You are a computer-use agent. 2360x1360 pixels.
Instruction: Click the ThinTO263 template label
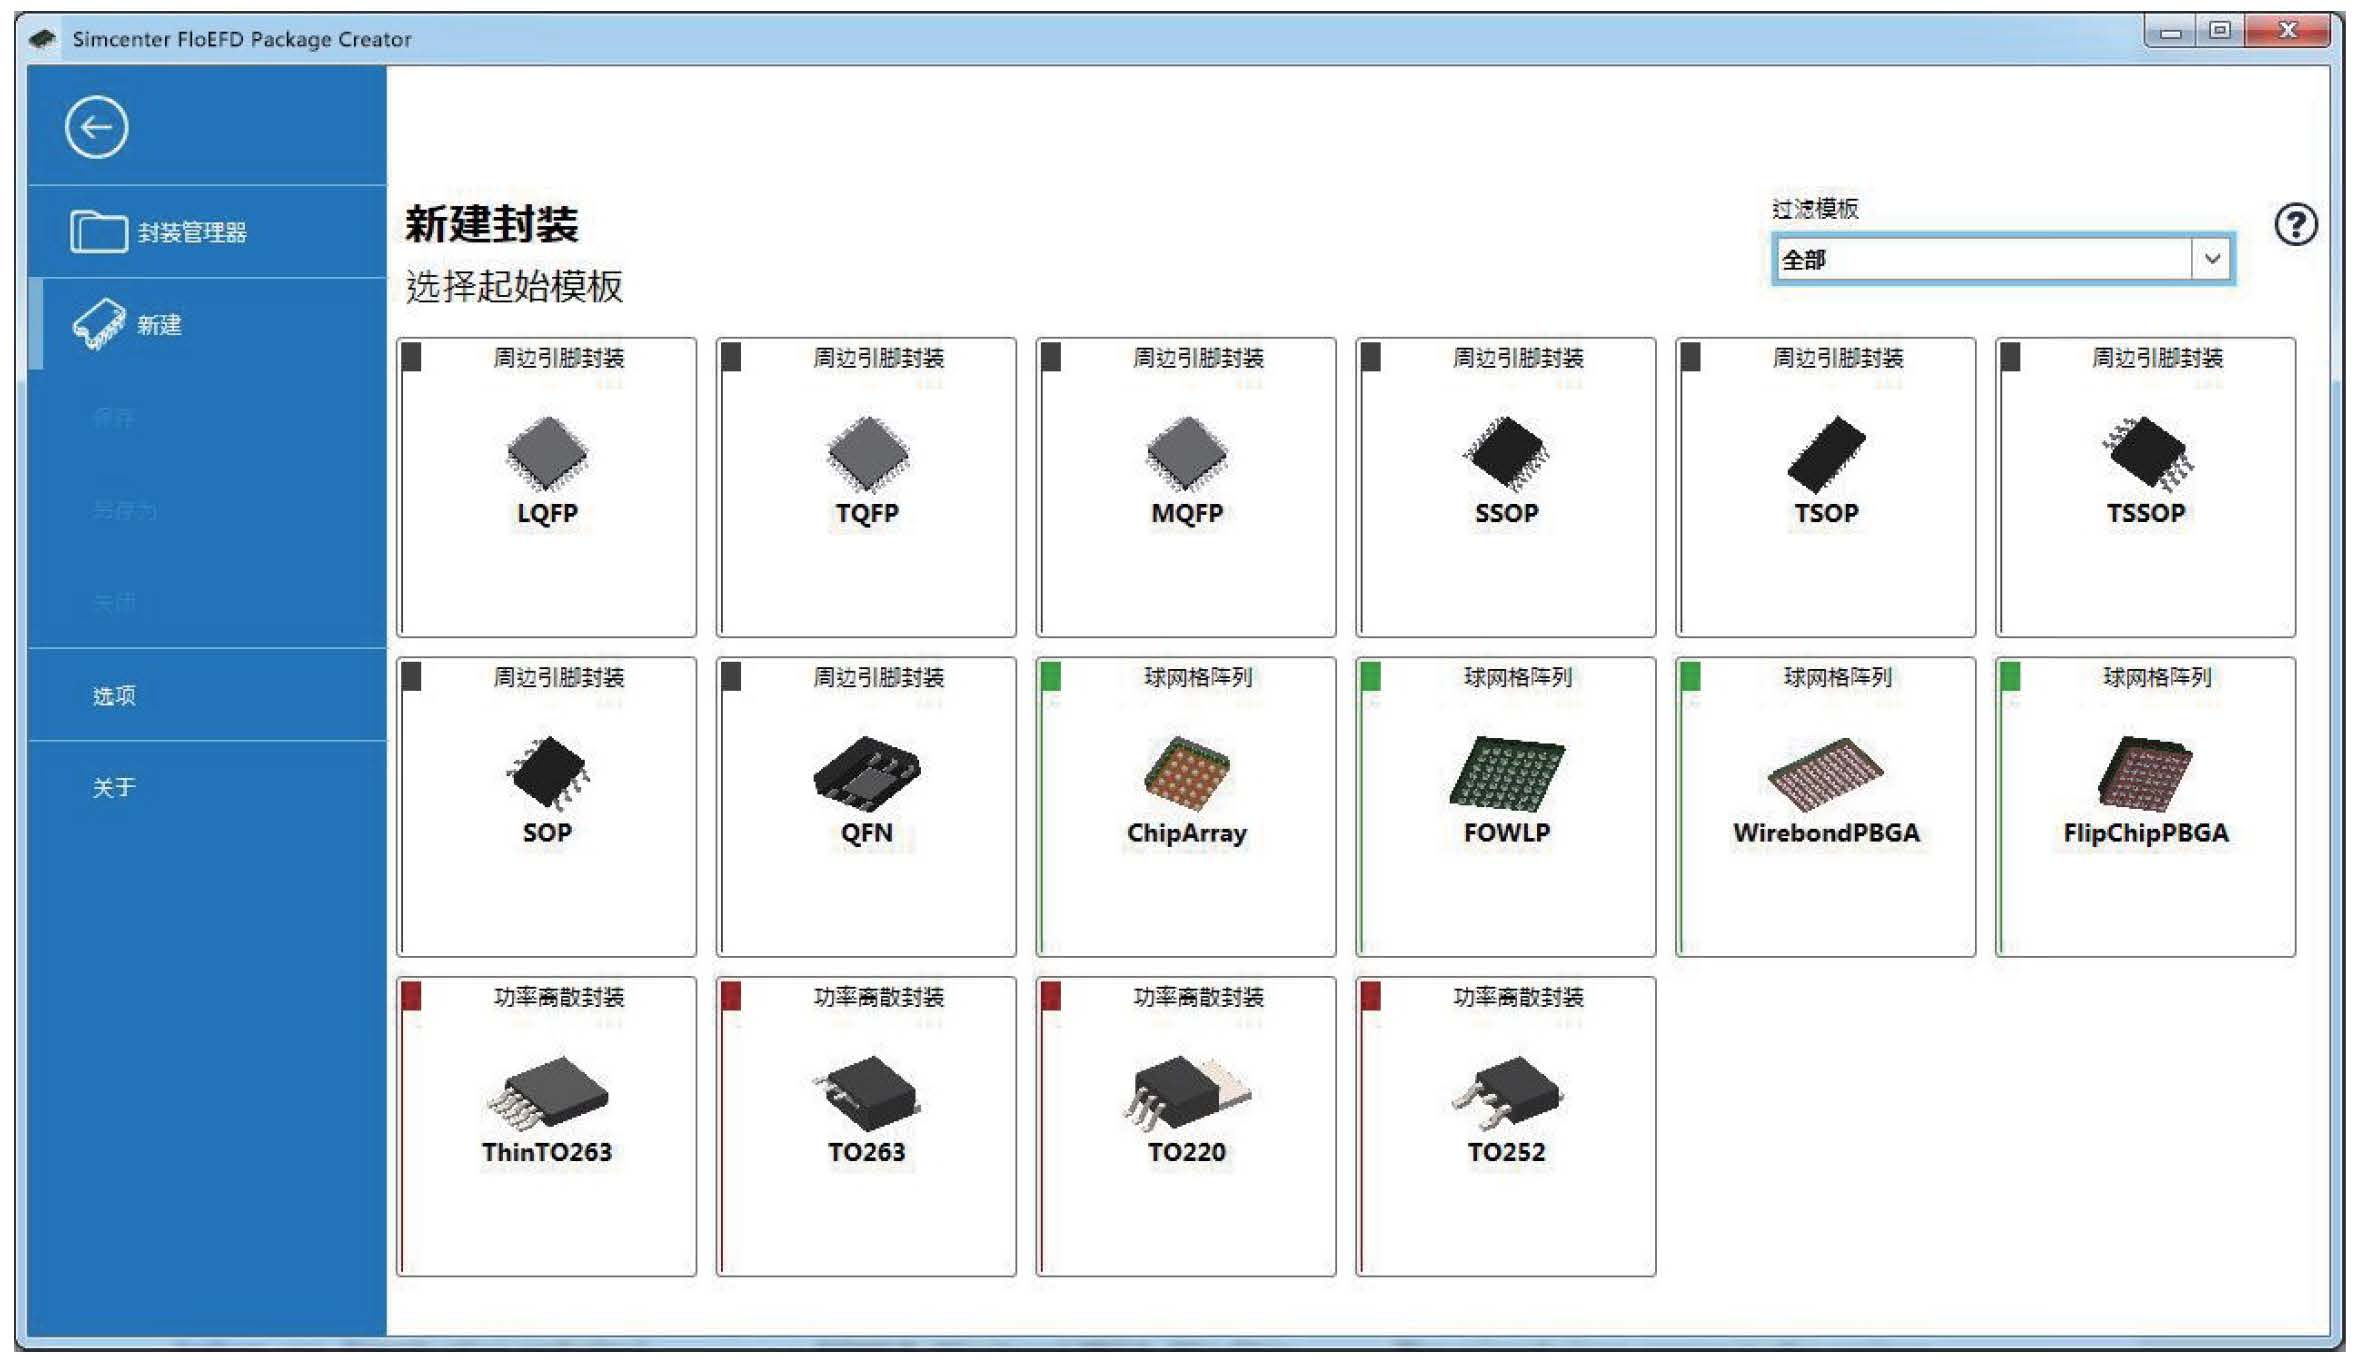click(x=547, y=1152)
